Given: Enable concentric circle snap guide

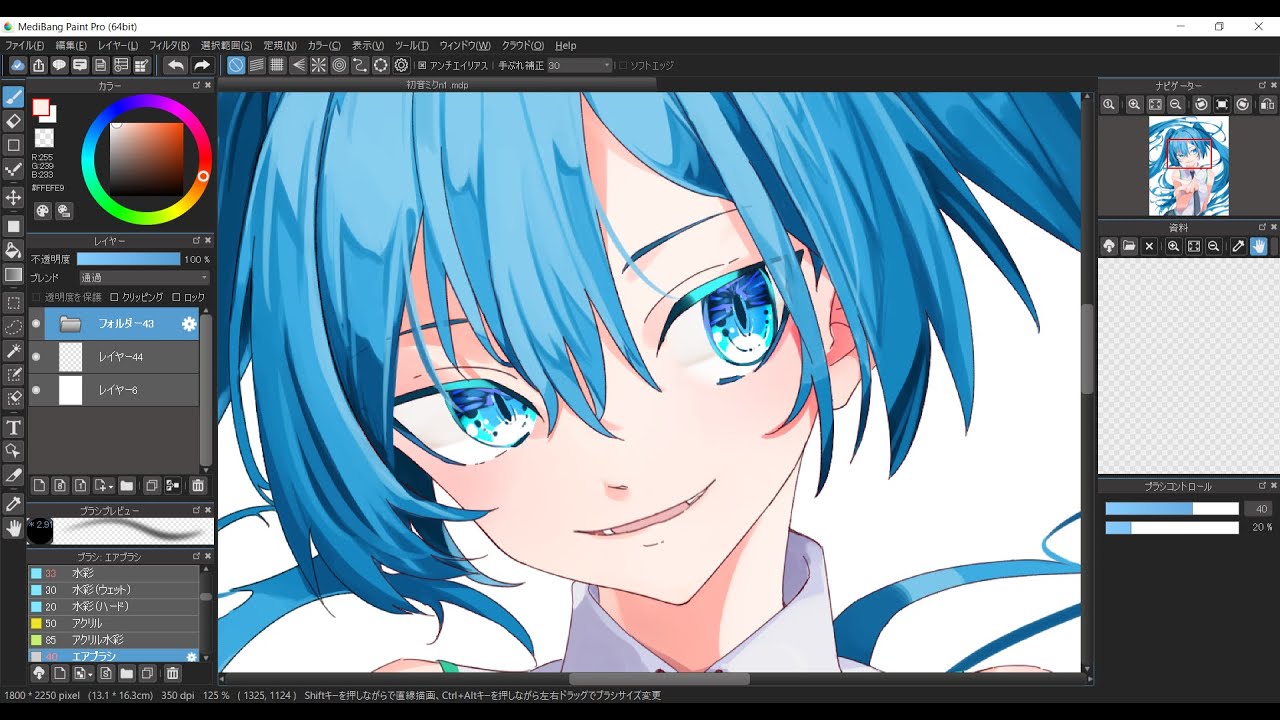Looking at the screenshot, I should pos(339,65).
